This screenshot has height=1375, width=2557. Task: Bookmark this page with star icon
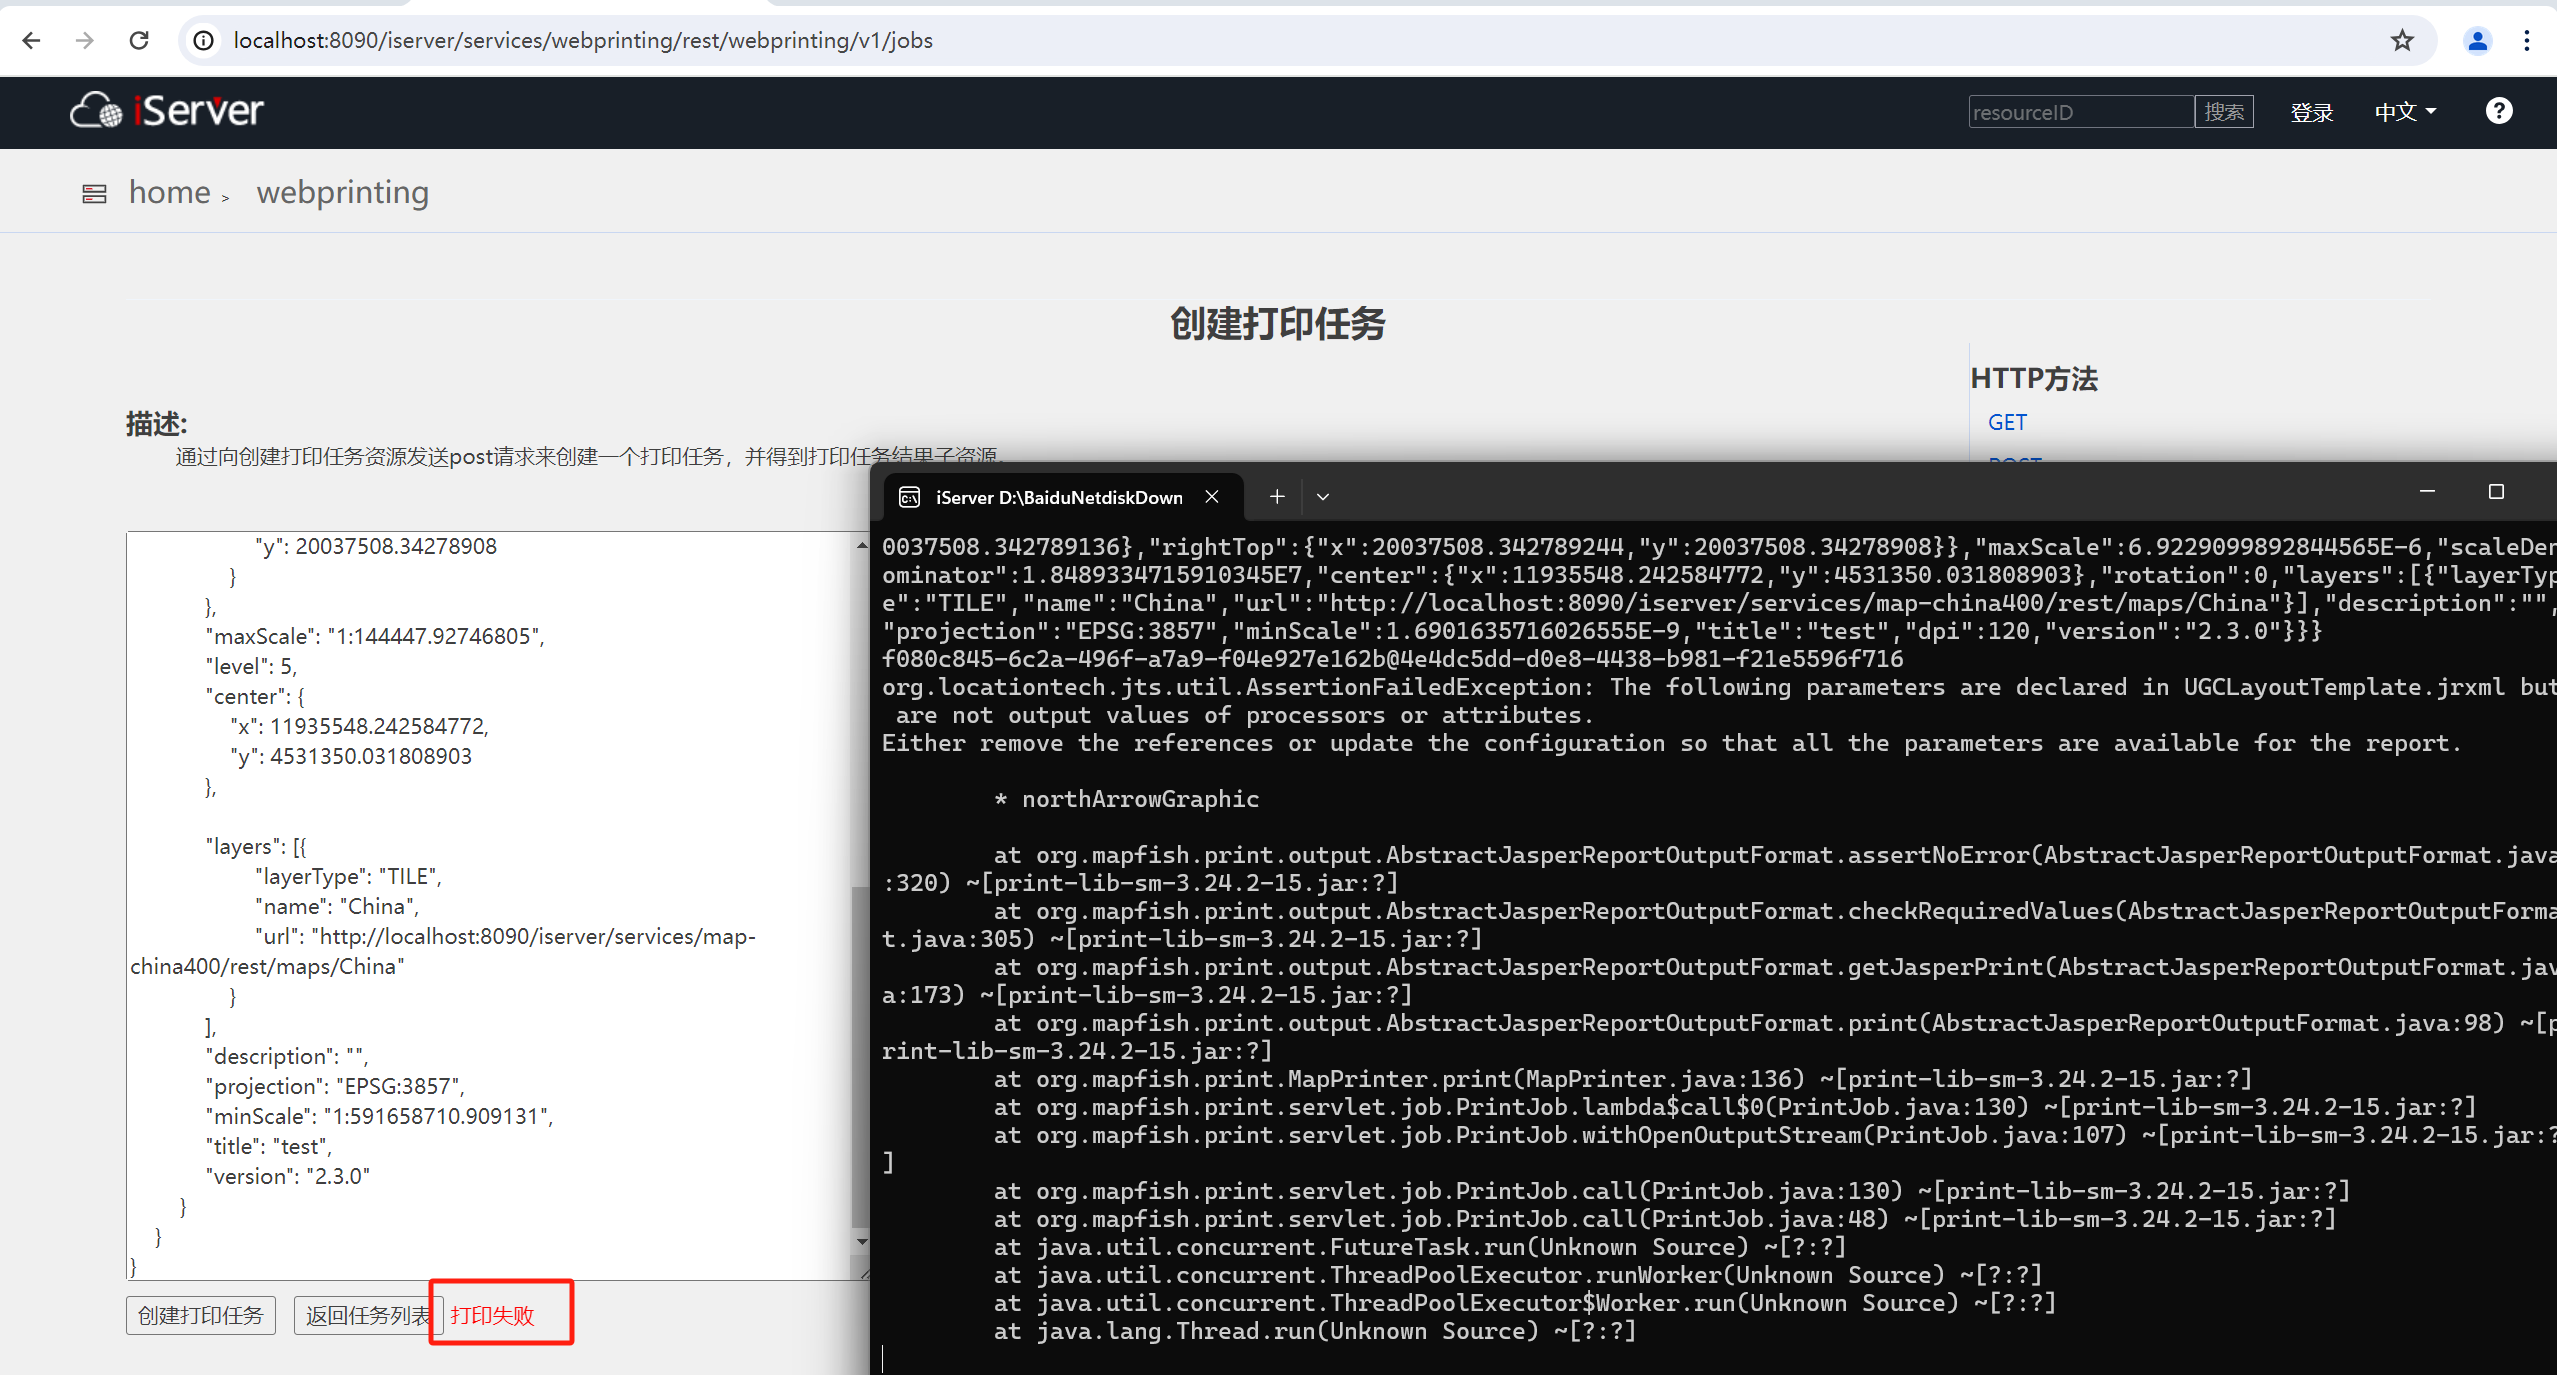pos(2402,40)
